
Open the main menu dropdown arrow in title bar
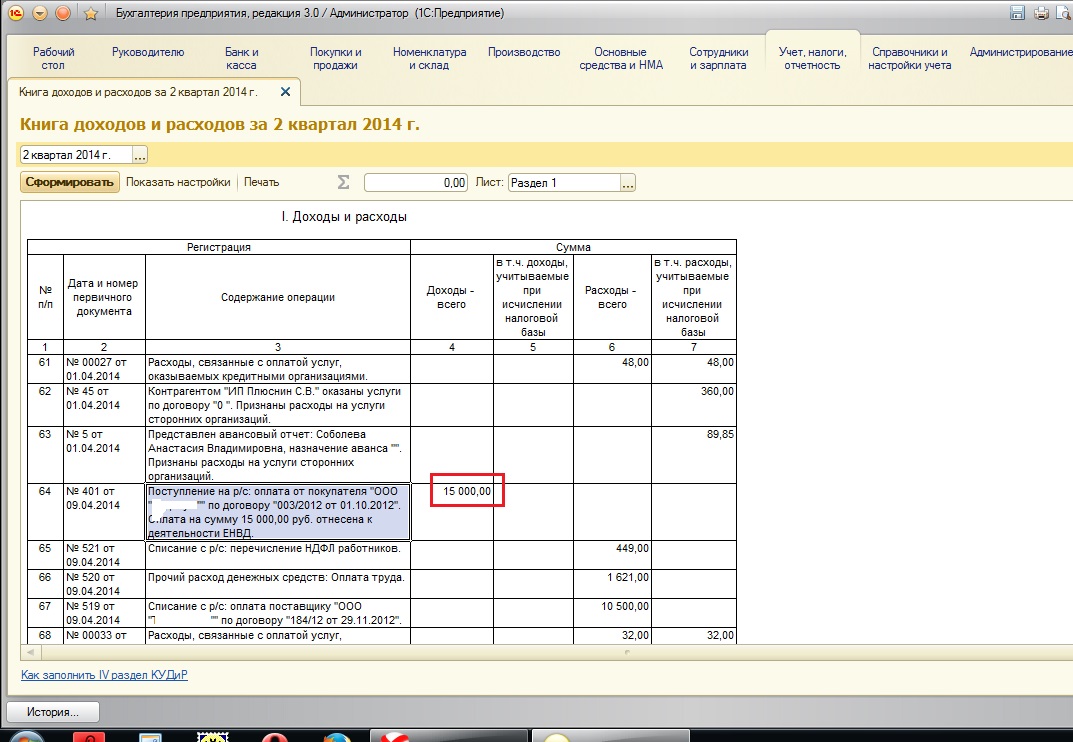click(40, 13)
